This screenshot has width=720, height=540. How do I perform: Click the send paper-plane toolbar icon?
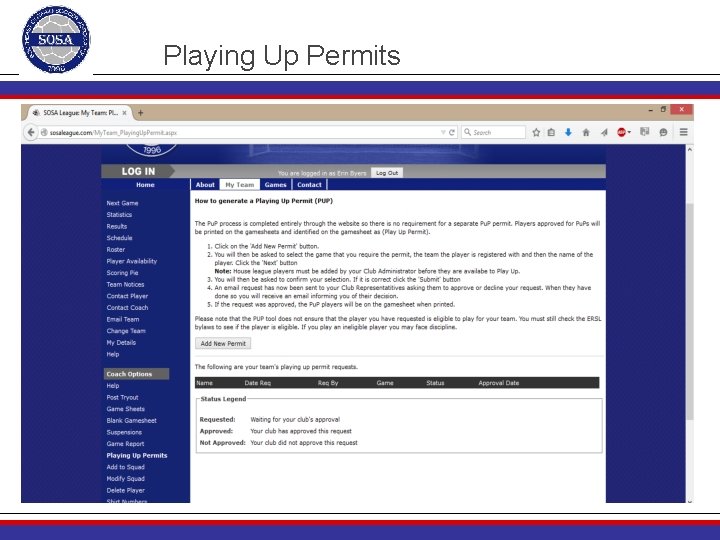point(604,132)
